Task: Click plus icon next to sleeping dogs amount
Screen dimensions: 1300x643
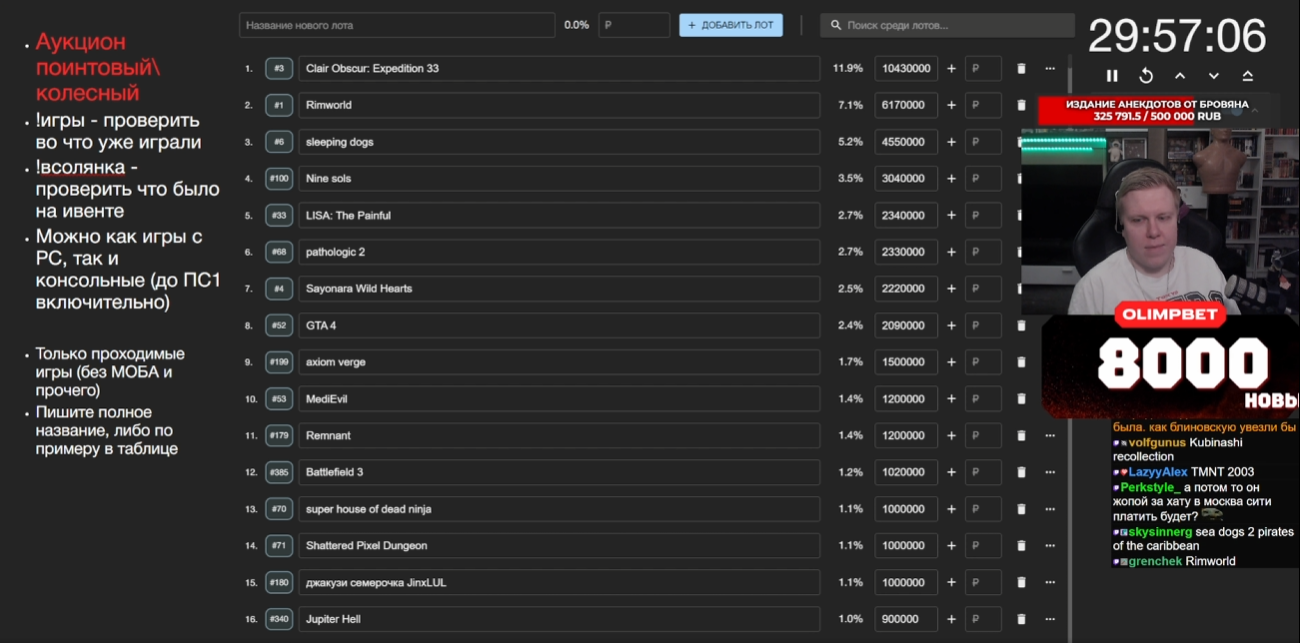Action: point(951,142)
